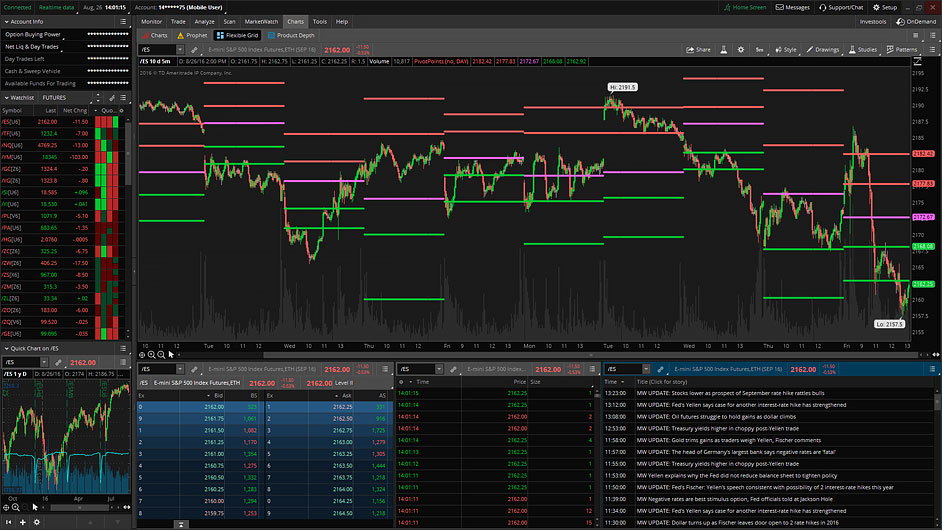Image resolution: width=942 pixels, height=530 pixels.
Task: Click zoom-in magnifier under Quick Chart
Action: click(16, 508)
